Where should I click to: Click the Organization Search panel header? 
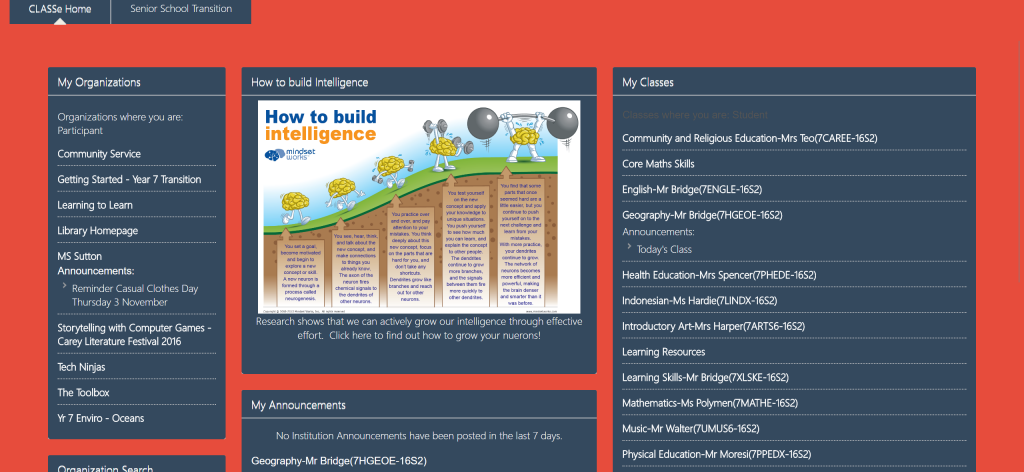pos(136,464)
